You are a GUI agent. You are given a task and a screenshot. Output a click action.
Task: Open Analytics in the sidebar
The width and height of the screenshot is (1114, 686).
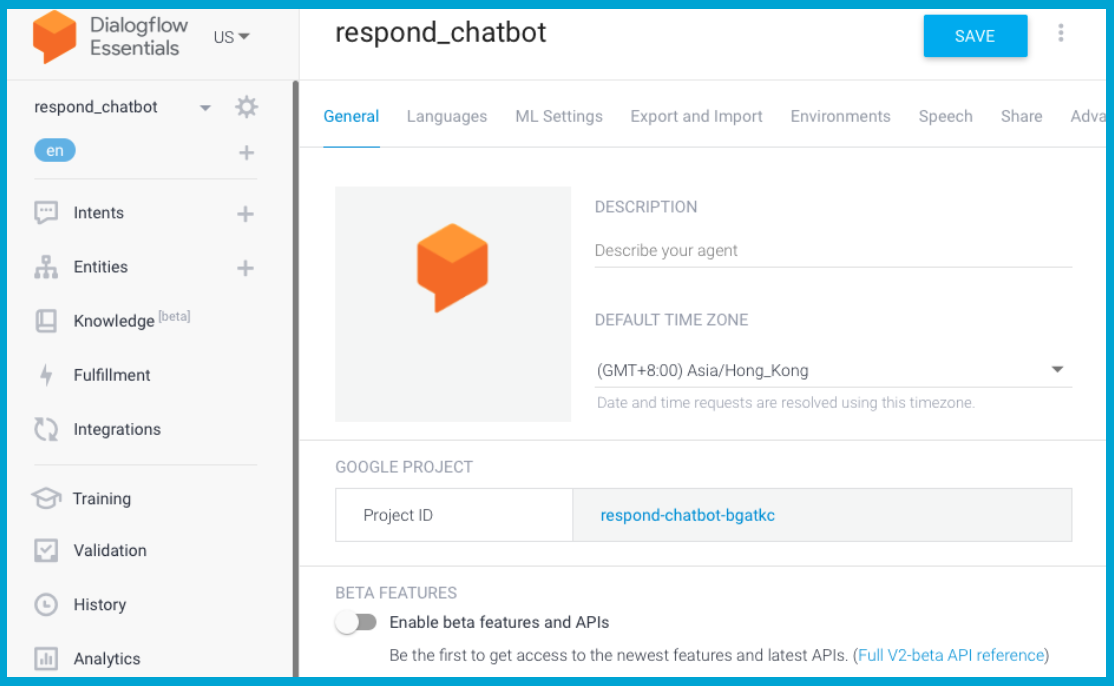click(107, 658)
